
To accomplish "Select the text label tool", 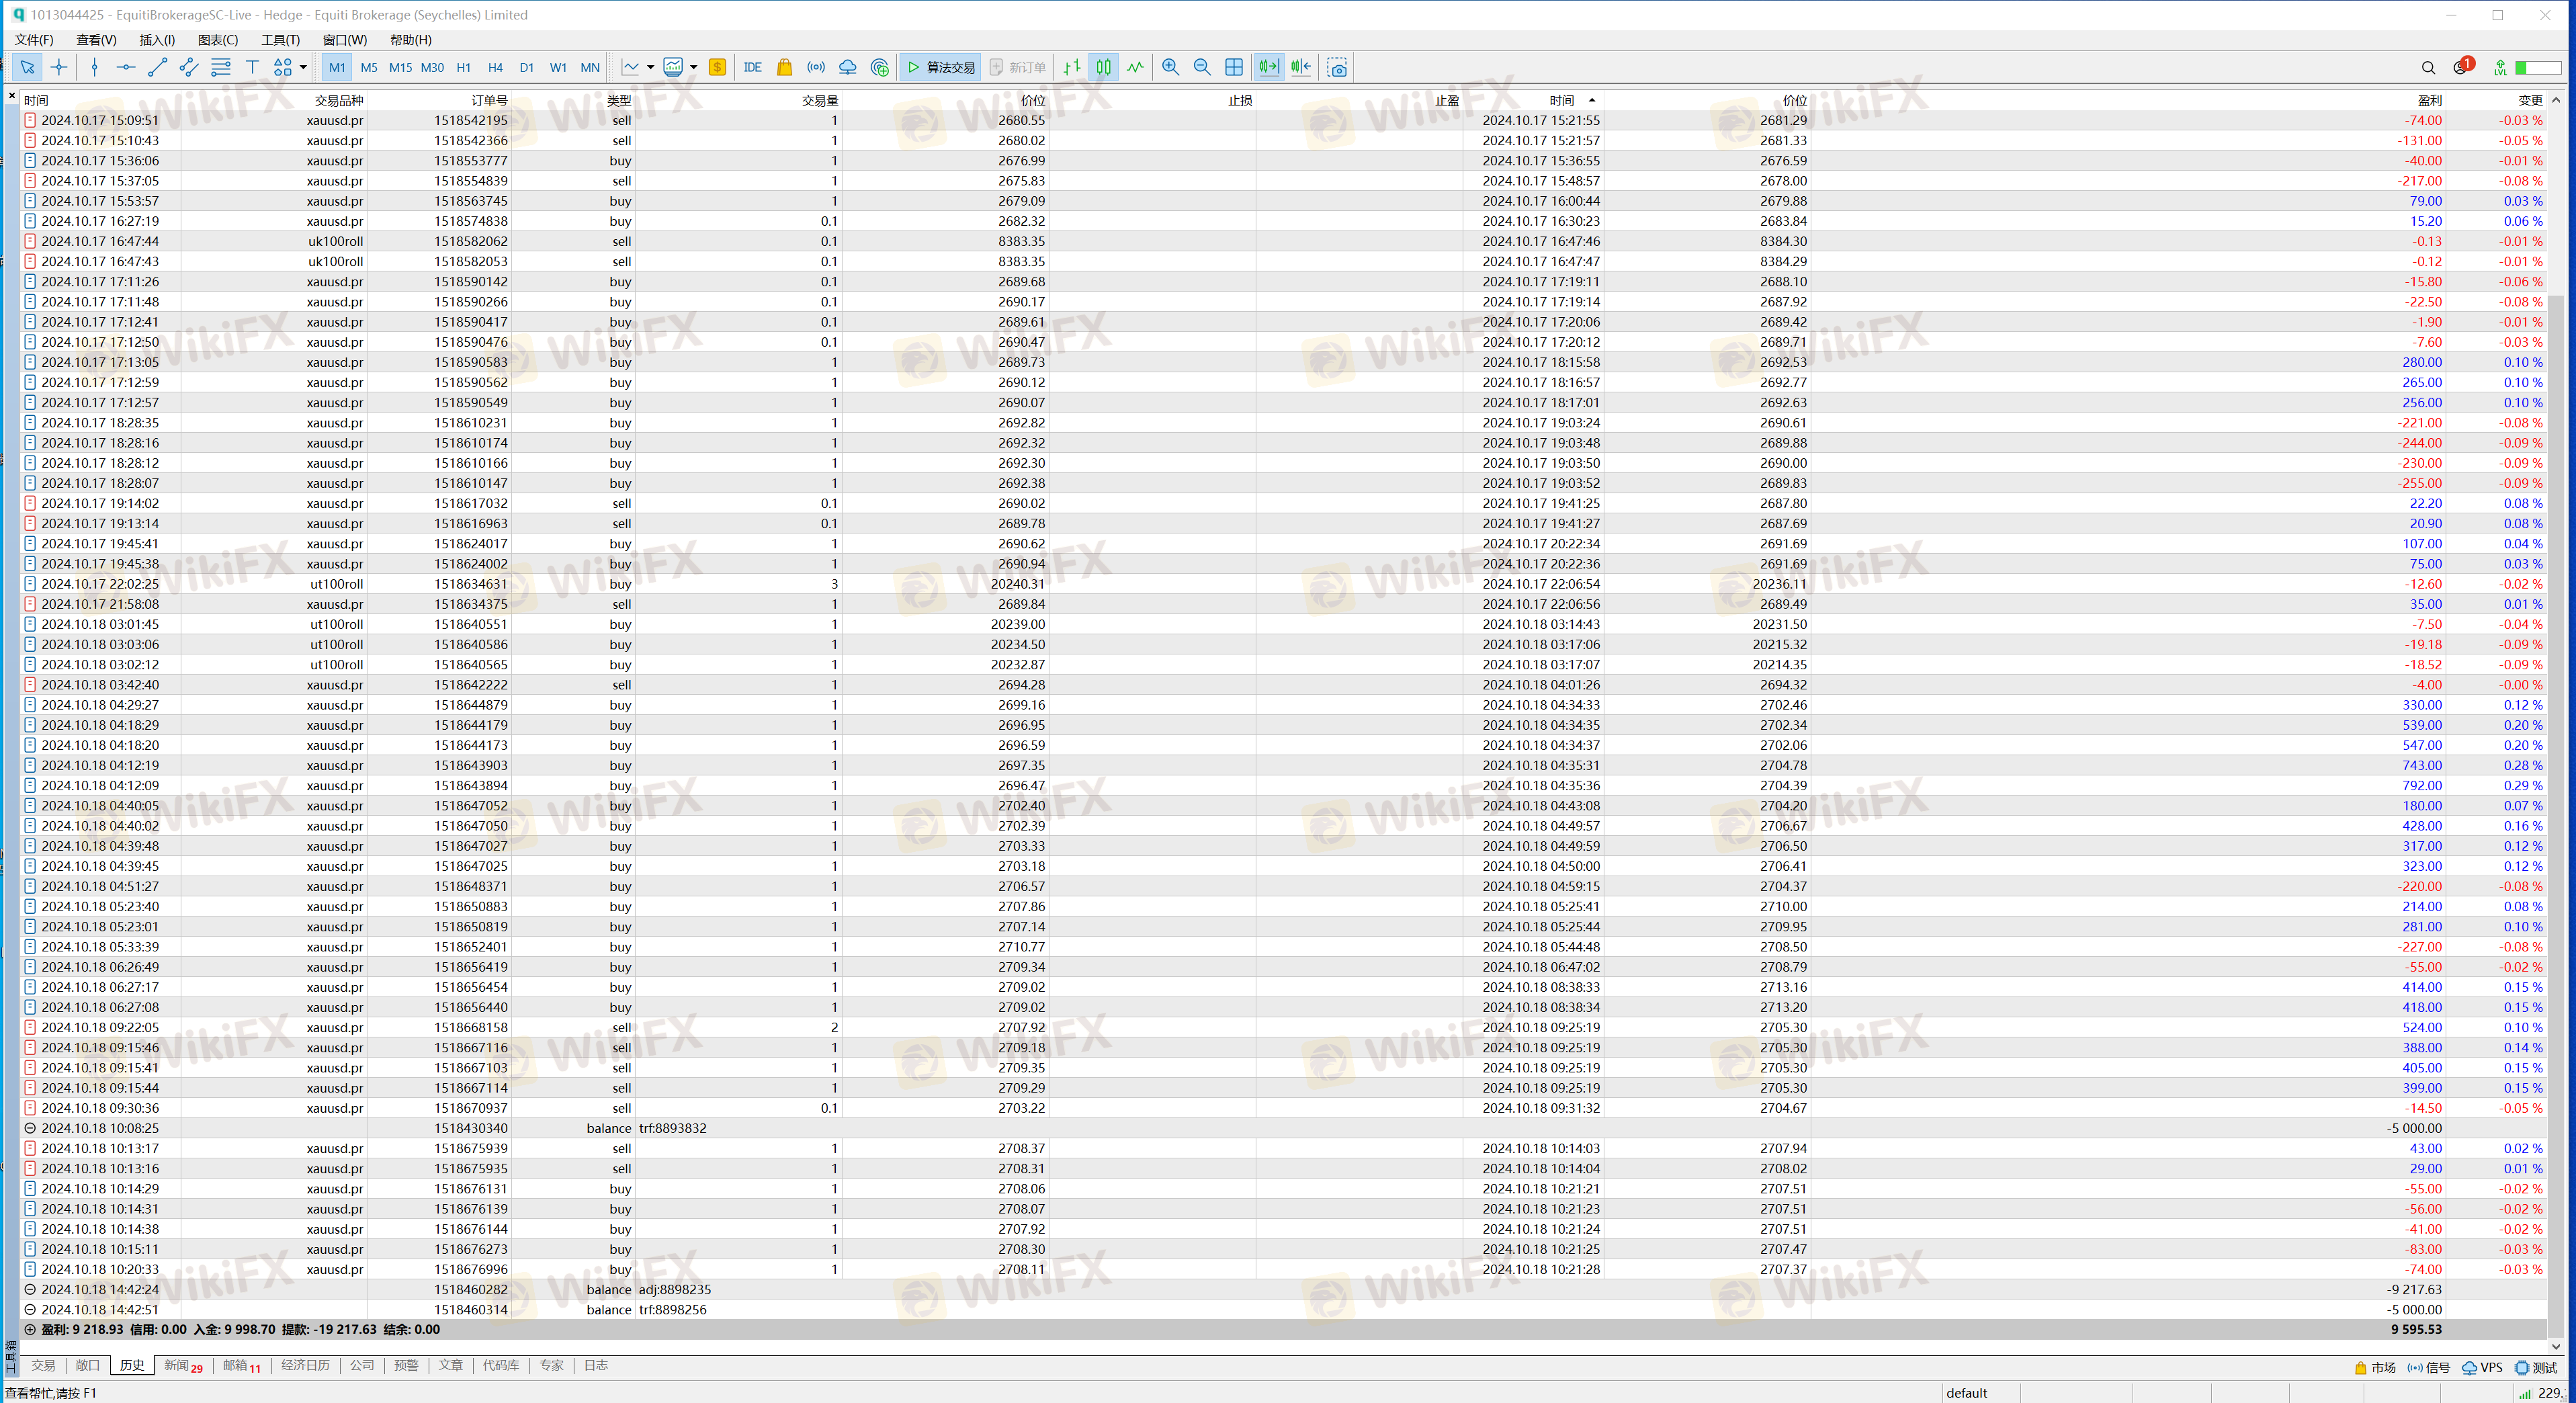I will click(252, 67).
